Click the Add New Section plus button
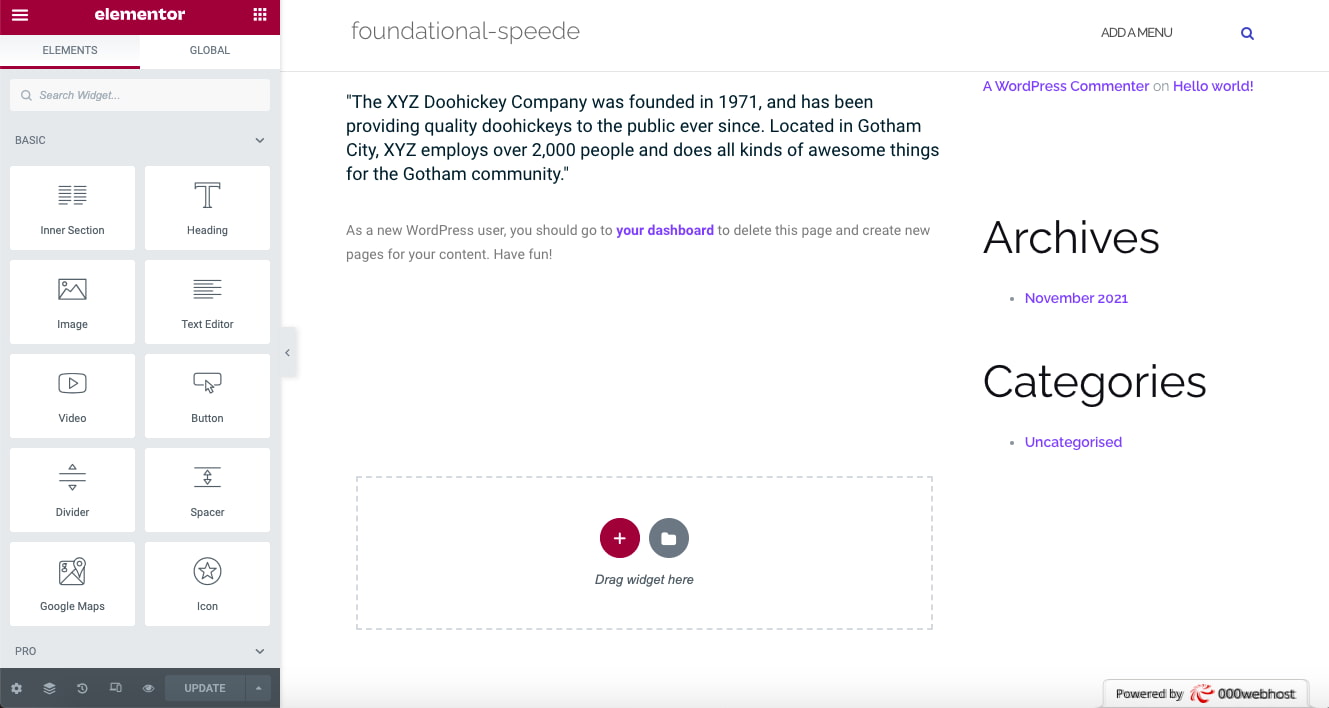Screen dimensions: 1329x708 pos(619,538)
